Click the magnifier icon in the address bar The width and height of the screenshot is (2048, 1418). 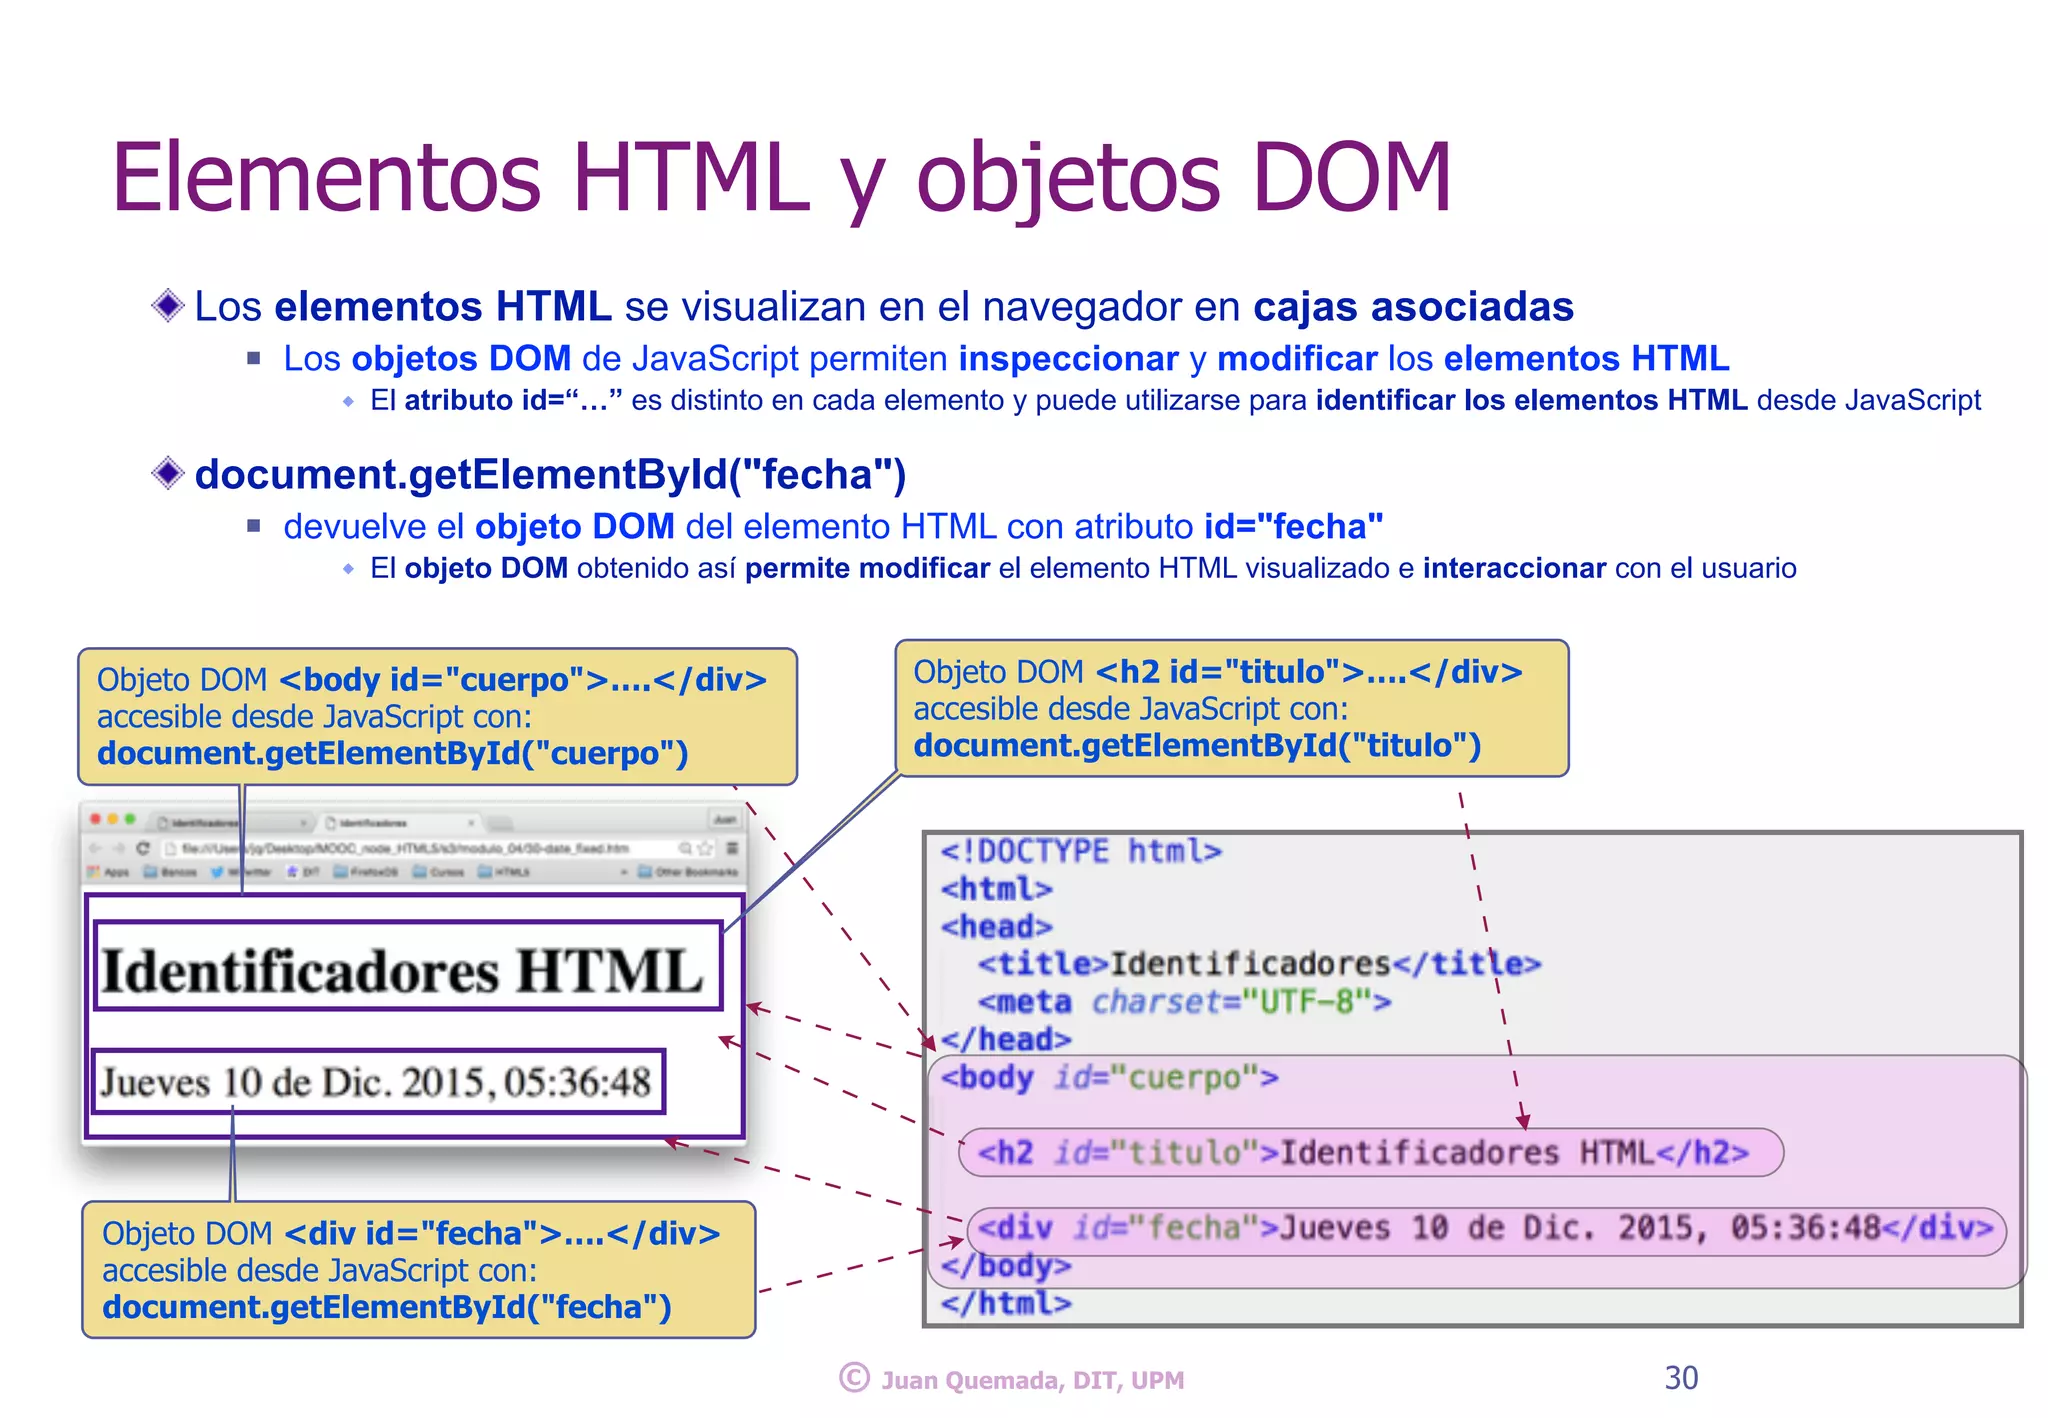coord(685,849)
